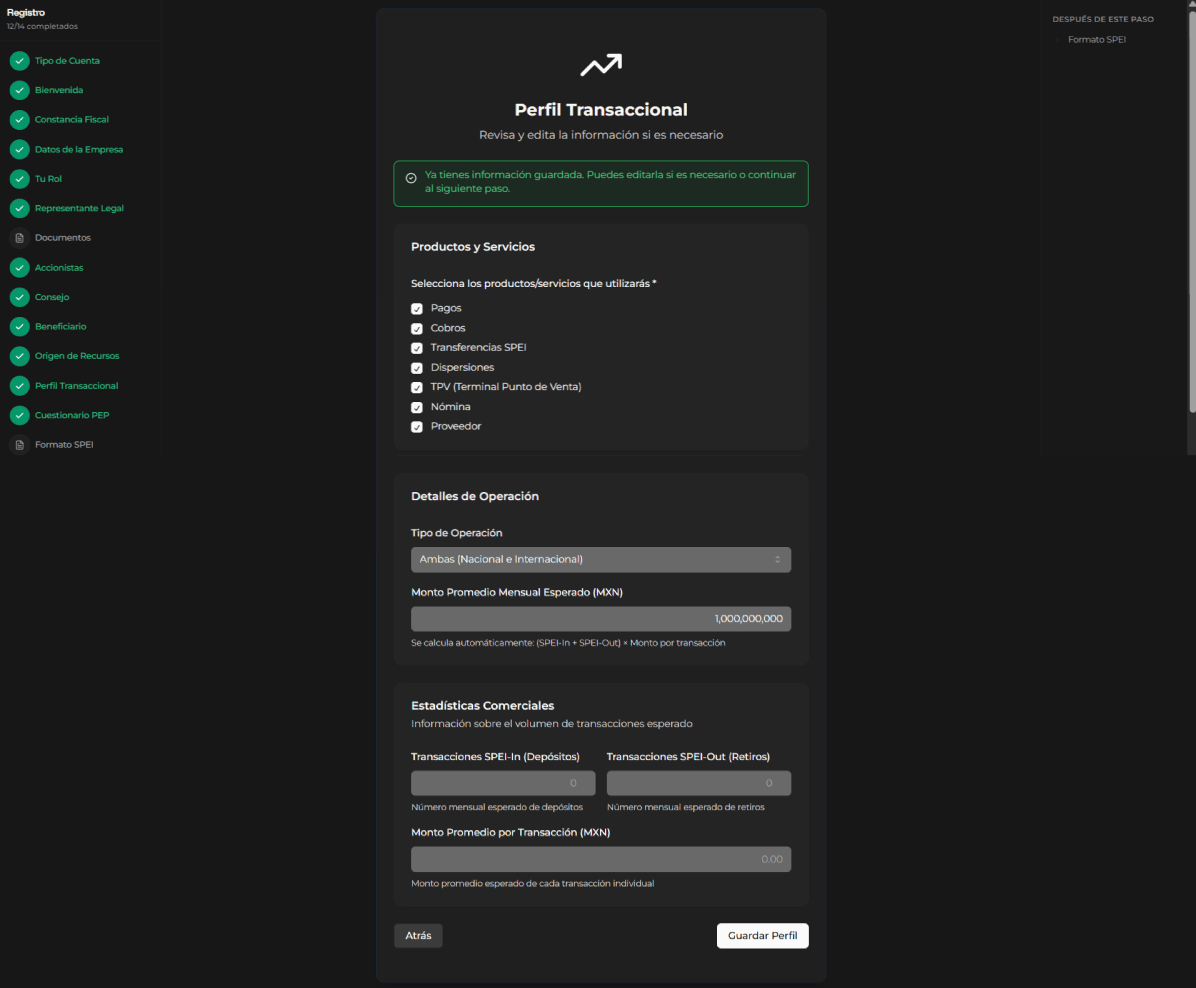Click the green checkmark icon beside Tipo de Cuenta

tap(20, 61)
